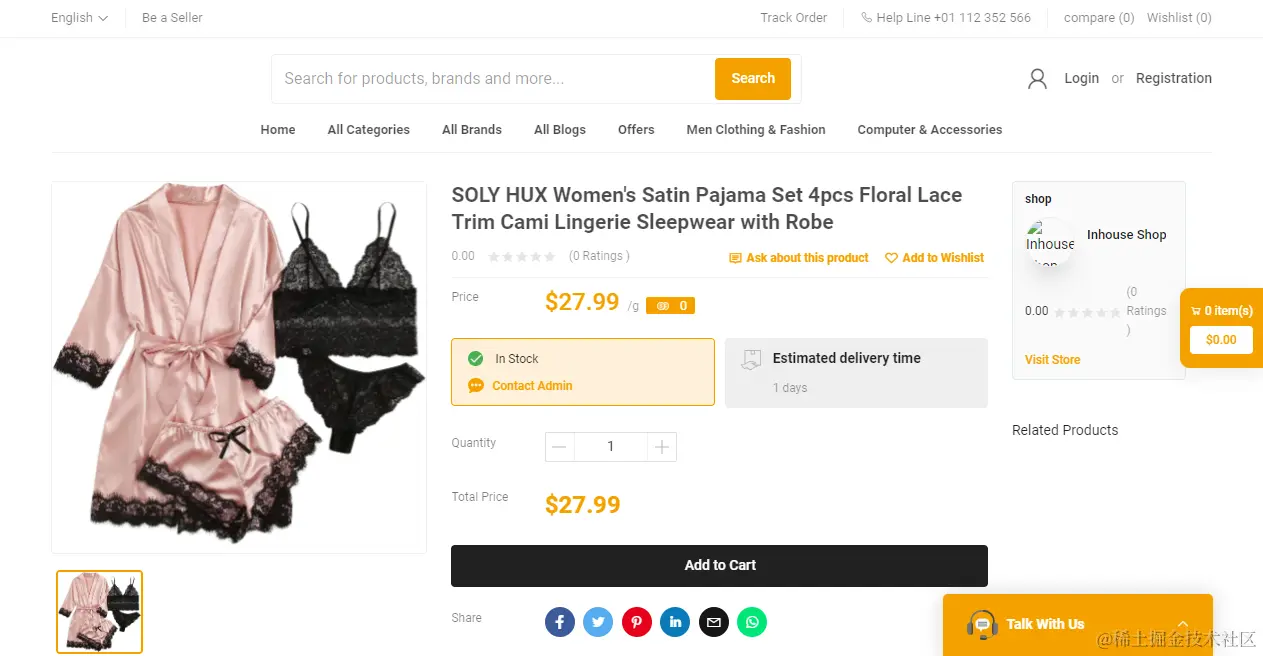This screenshot has height=656, width=1263.
Task: Share the product by email
Action: coord(713,621)
